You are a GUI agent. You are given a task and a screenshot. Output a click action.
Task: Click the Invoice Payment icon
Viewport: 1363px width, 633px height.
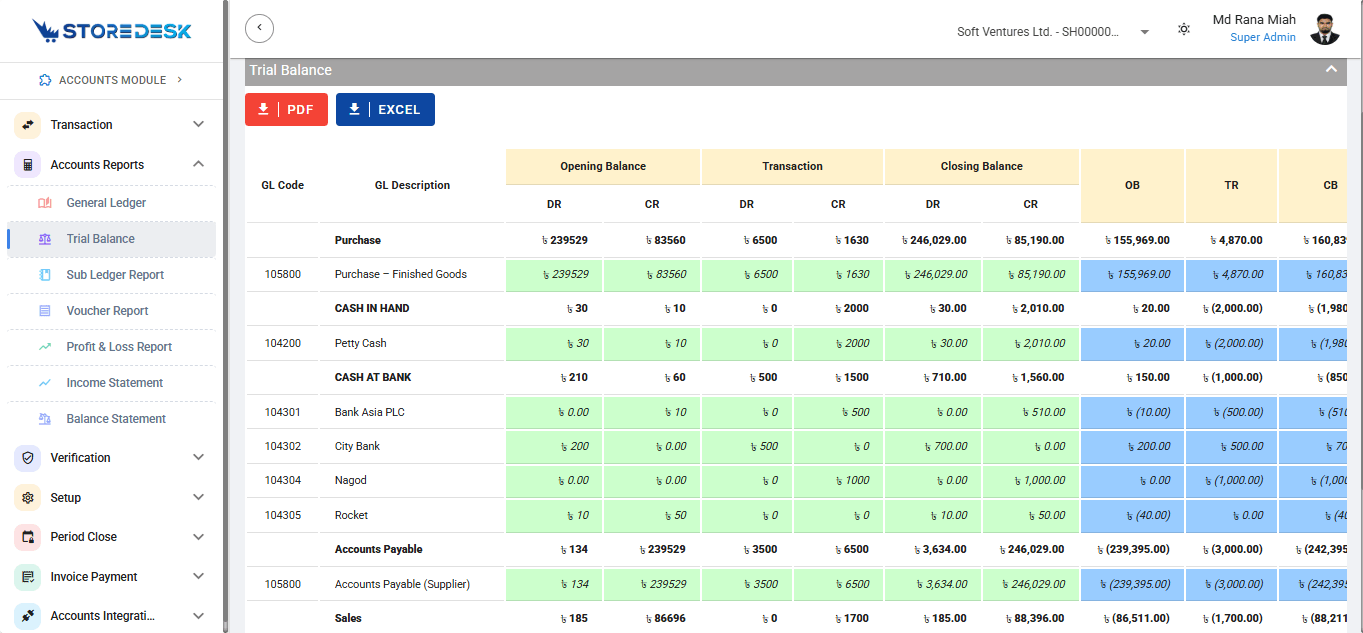click(x=28, y=577)
